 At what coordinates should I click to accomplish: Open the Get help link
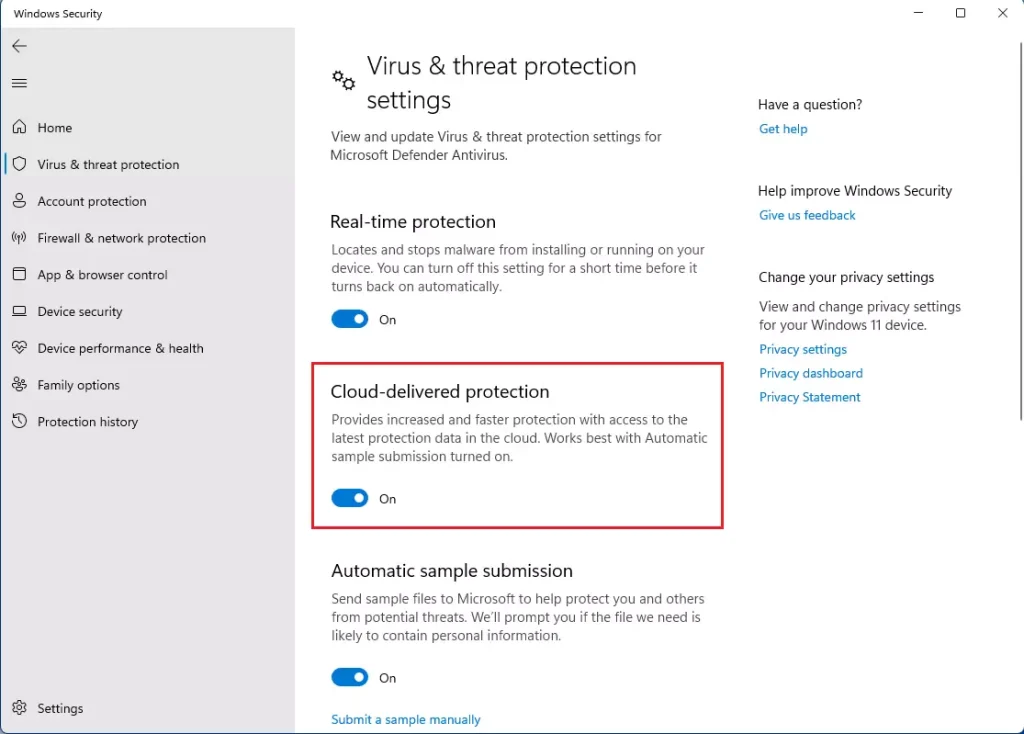(783, 128)
